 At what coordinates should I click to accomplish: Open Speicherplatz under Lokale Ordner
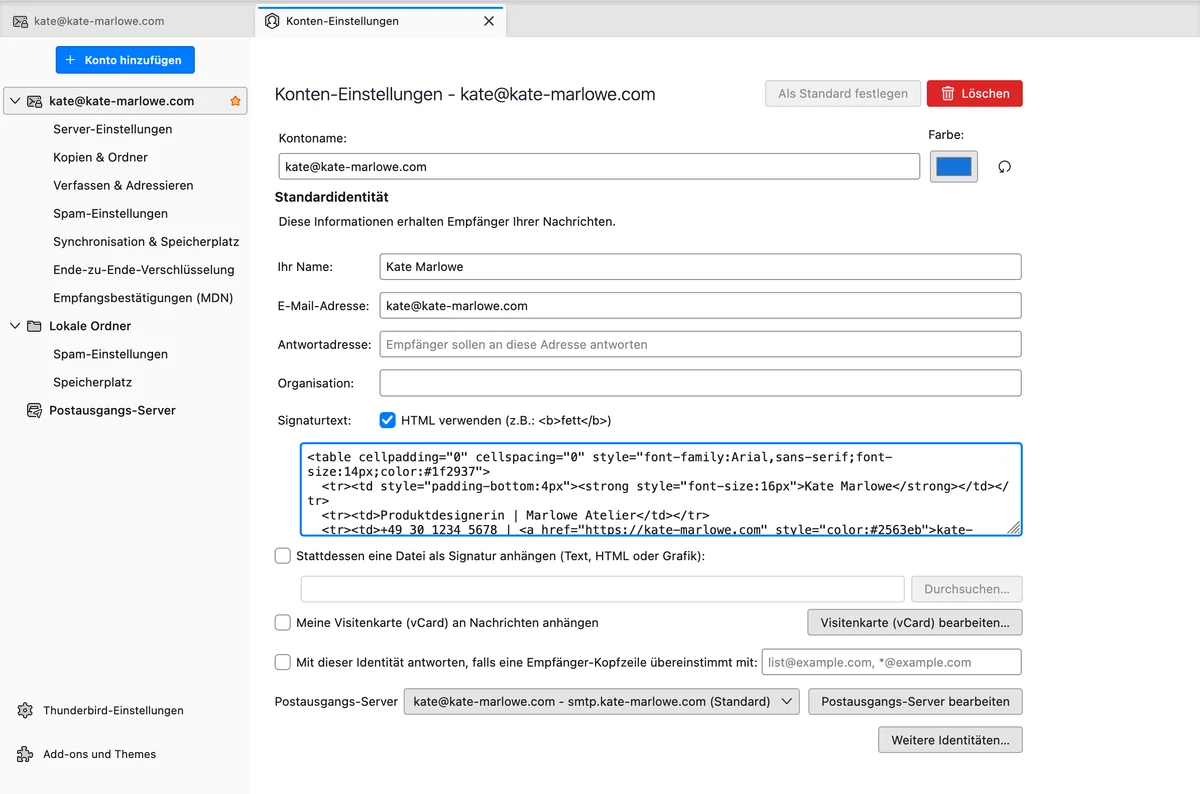[x=92, y=382]
